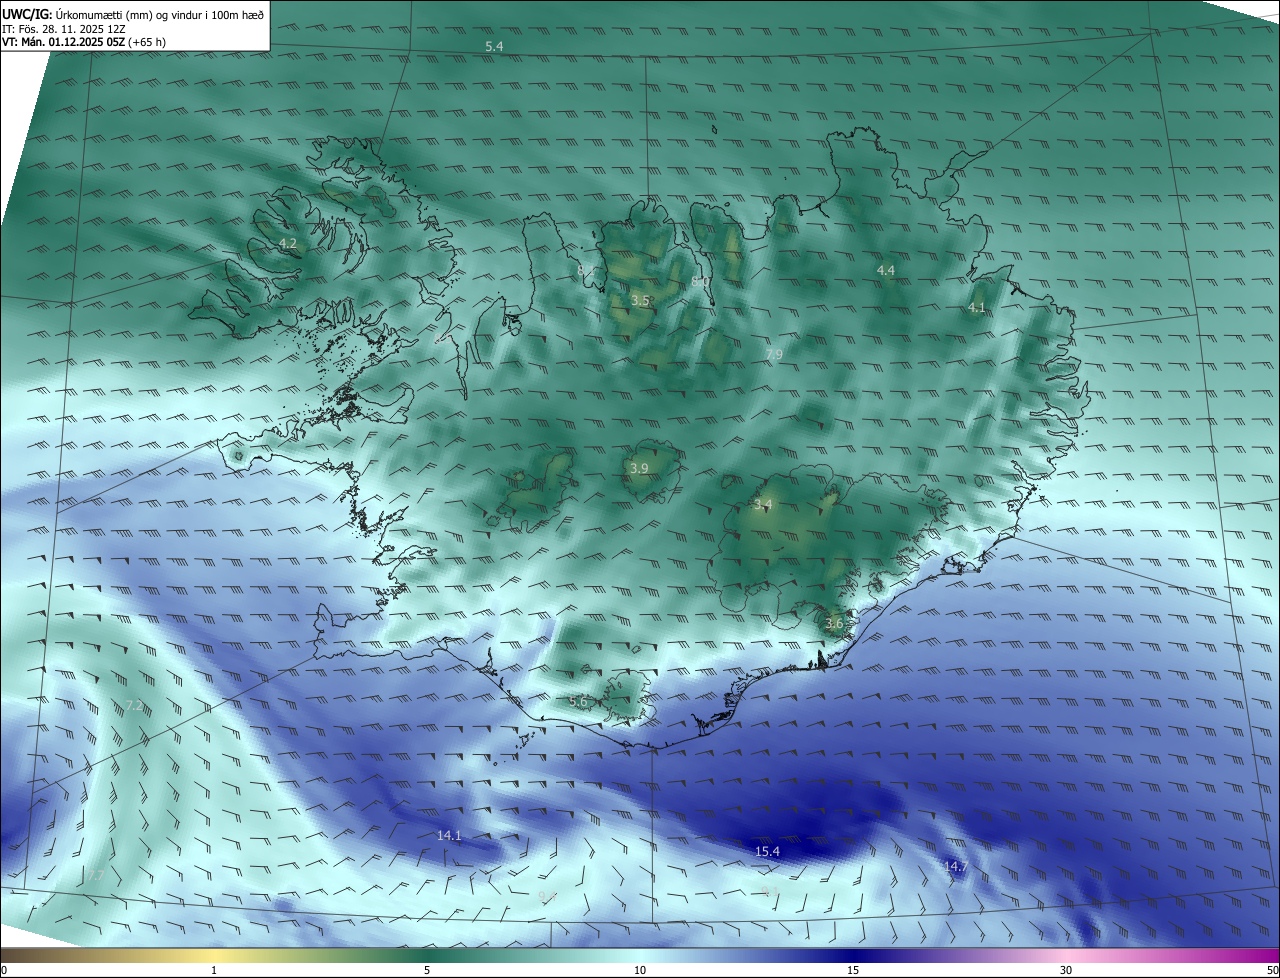Viewport: 1280px width, 978px height.
Task: Select the 5.6 value near the south coast
Action: (578, 702)
